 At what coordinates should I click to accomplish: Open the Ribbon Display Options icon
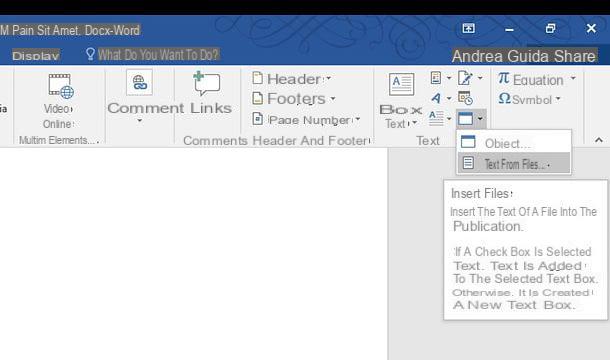[x=468, y=28]
